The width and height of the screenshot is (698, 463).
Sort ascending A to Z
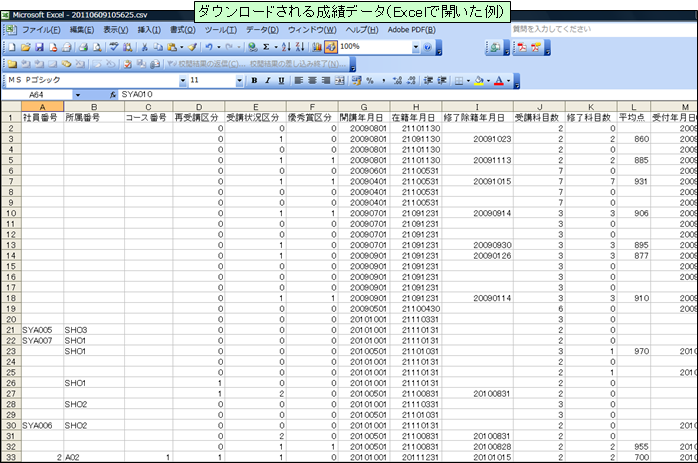click(286, 47)
